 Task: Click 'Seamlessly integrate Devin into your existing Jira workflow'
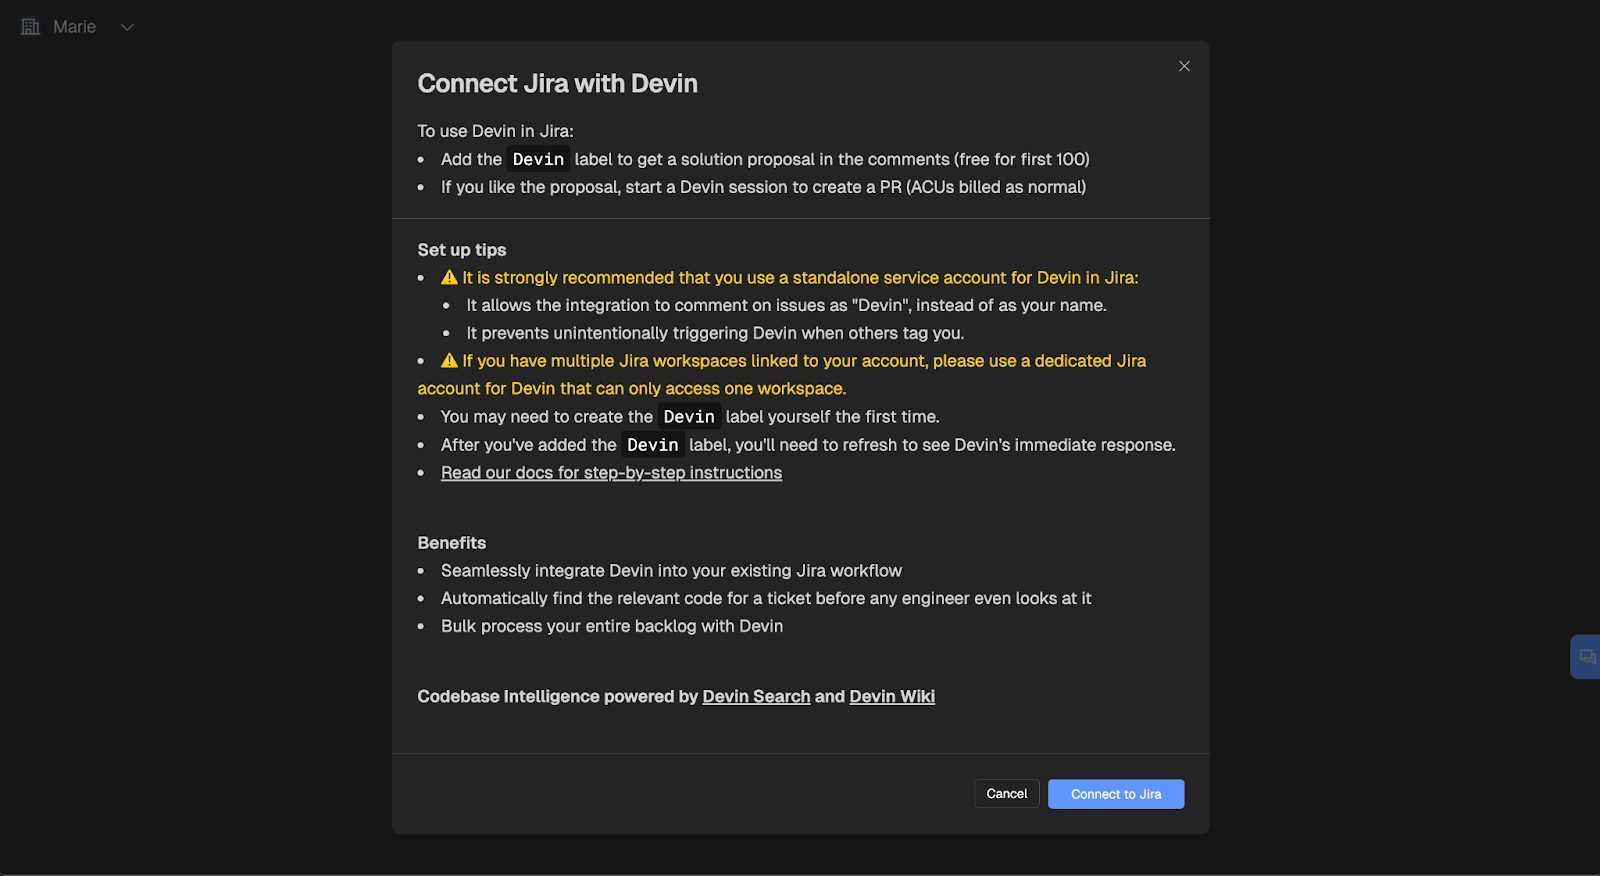[x=671, y=571]
